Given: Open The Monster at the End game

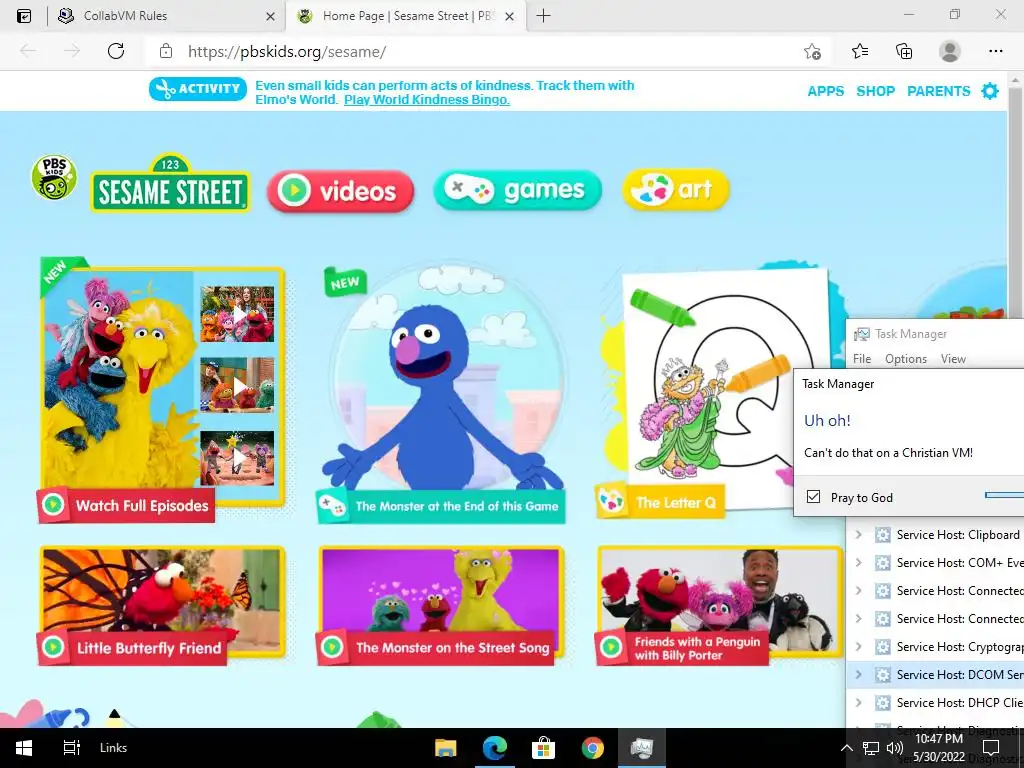Looking at the screenshot, I should click(x=441, y=392).
